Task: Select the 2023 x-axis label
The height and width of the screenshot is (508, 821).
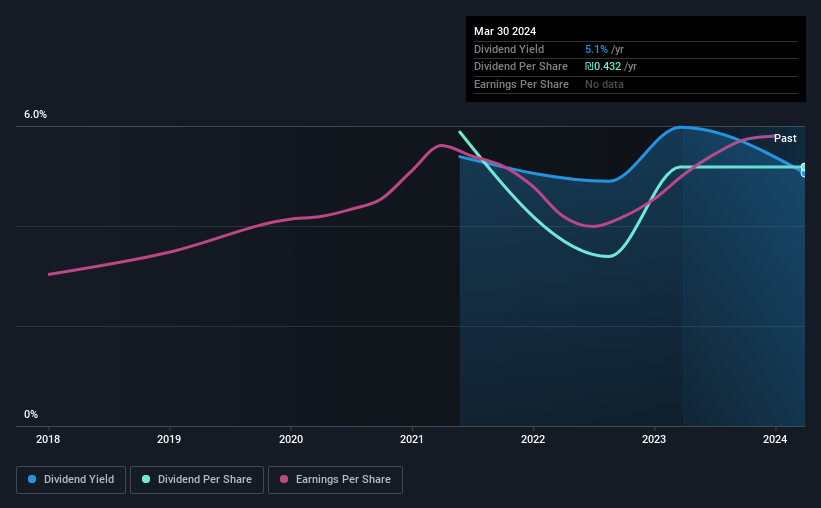Action: (654, 439)
